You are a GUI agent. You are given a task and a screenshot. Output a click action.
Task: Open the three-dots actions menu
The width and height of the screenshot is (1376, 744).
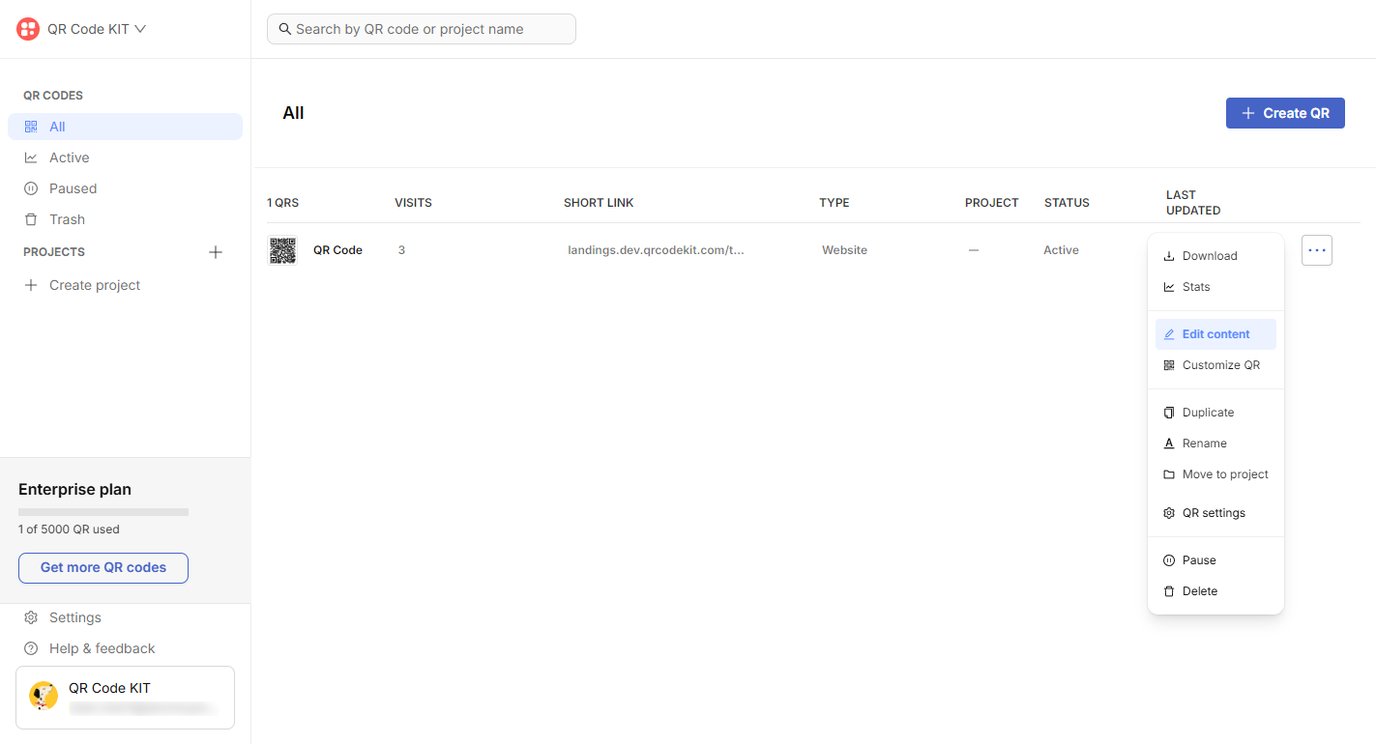tap(1316, 250)
